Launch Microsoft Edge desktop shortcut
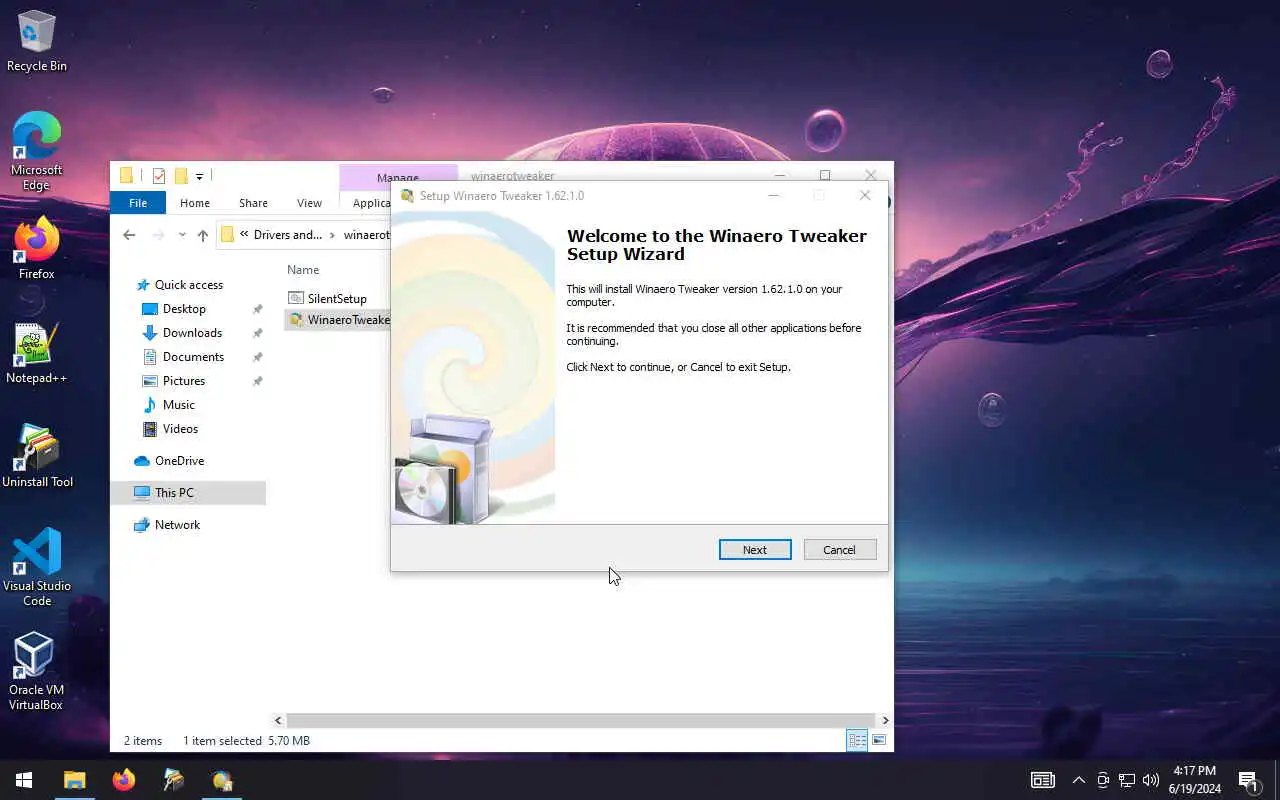Viewport: 1280px width, 800px height. [37, 150]
